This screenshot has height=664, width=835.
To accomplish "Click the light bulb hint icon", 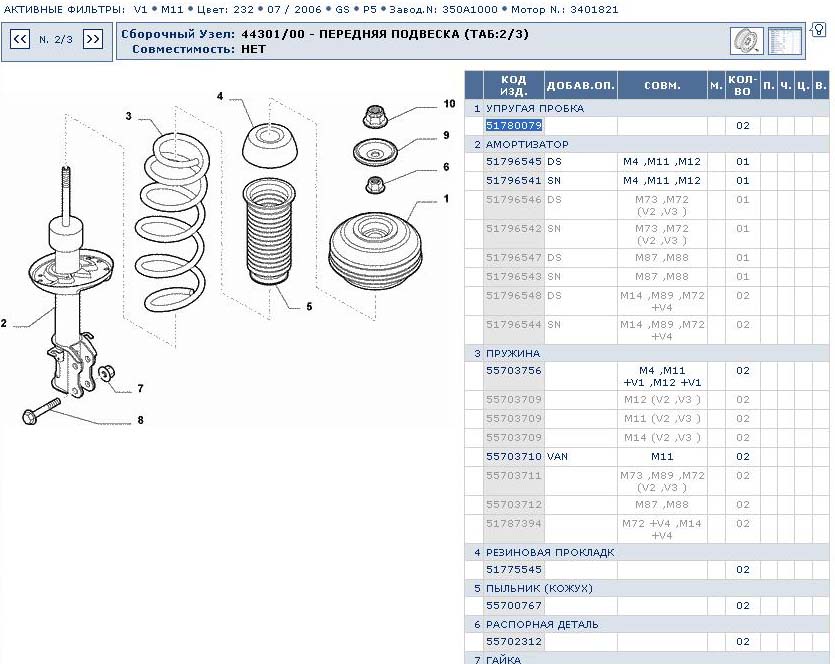I will 819,30.
